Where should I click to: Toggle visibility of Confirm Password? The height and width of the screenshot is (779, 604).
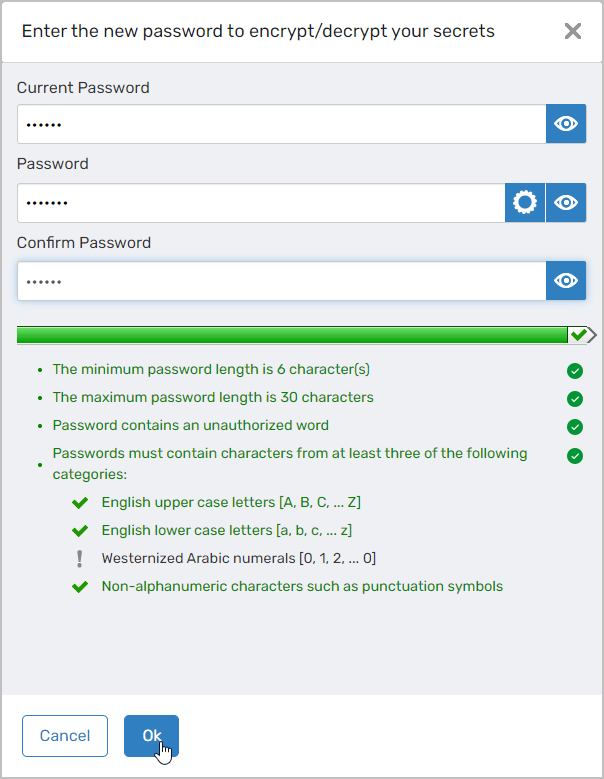(566, 281)
